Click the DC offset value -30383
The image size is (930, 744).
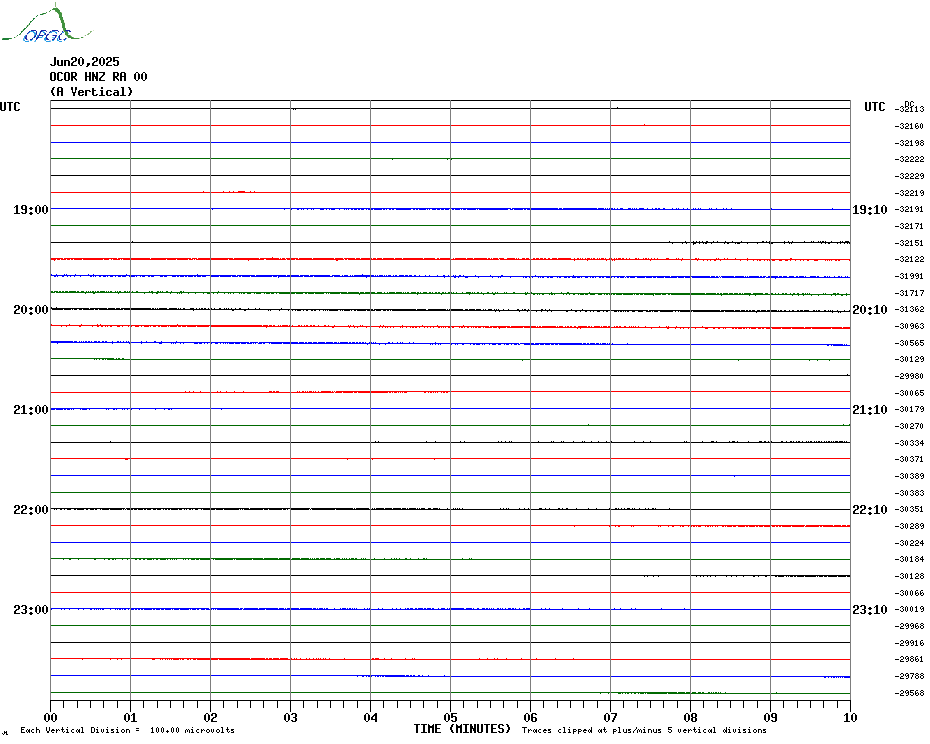(909, 493)
